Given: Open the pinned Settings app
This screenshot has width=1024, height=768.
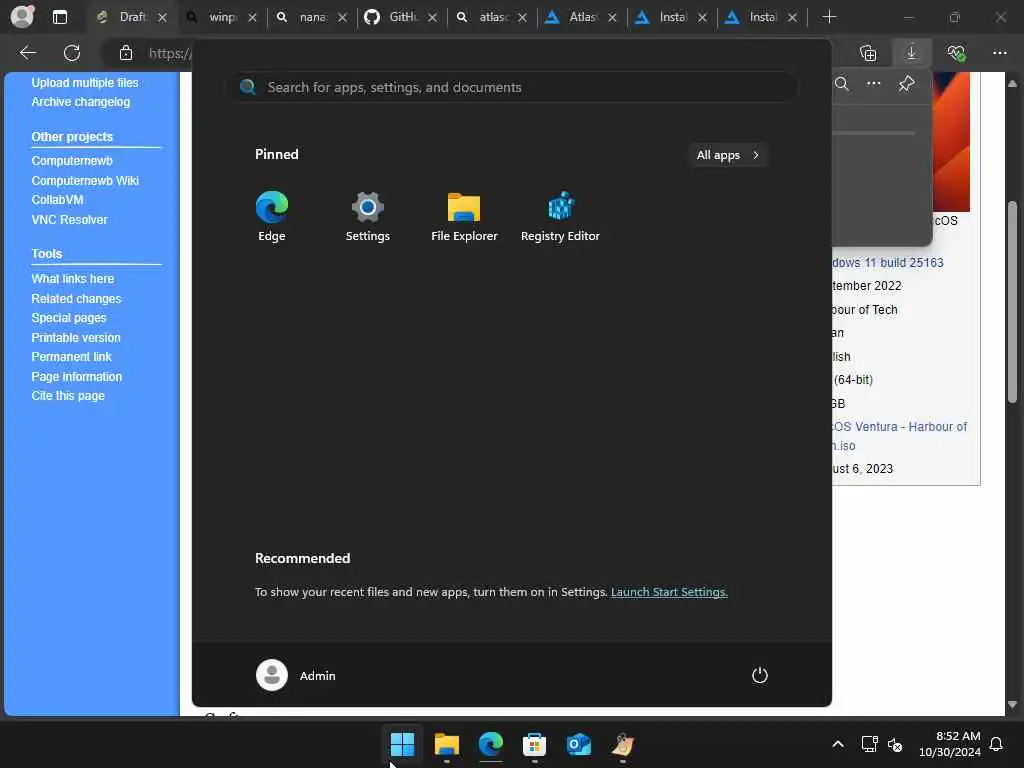Looking at the screenshot, I should click(367, 216).
